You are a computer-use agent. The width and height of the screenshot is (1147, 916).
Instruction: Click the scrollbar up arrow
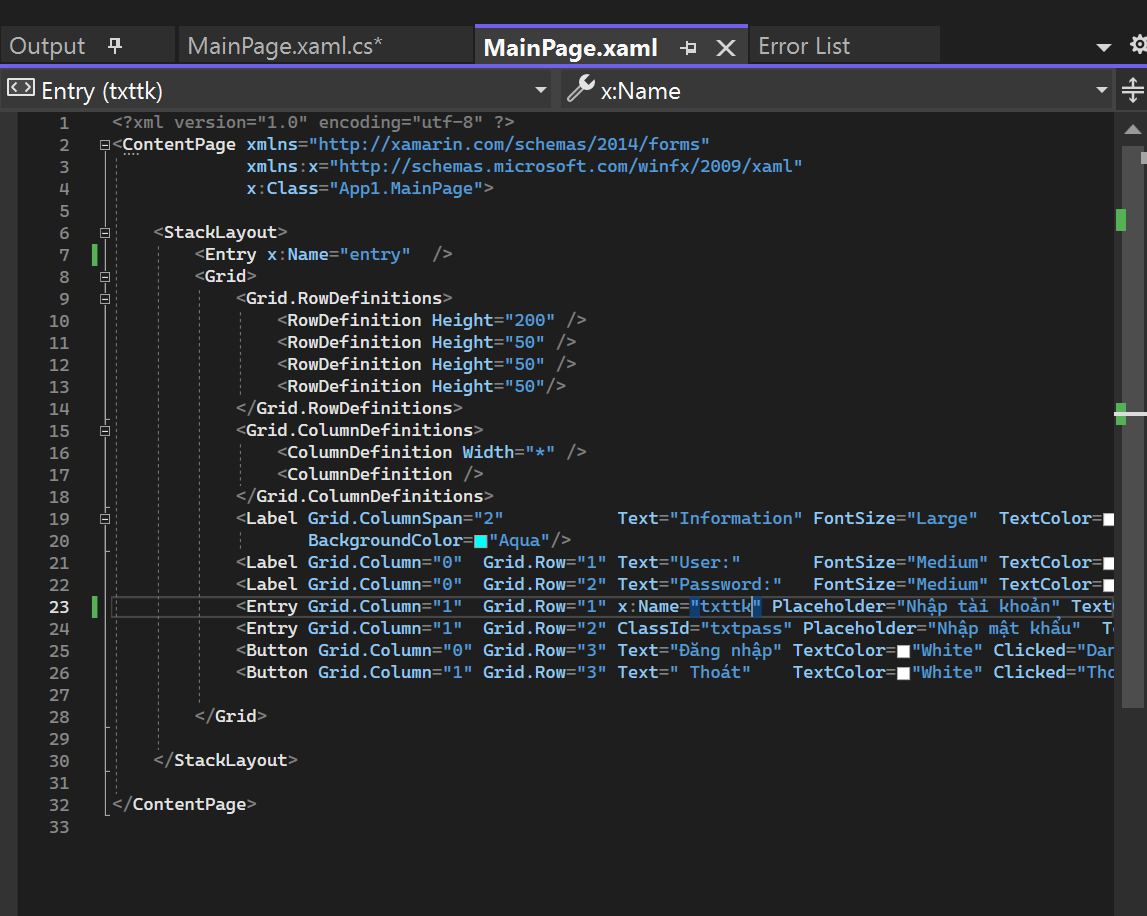[1133, 128]
